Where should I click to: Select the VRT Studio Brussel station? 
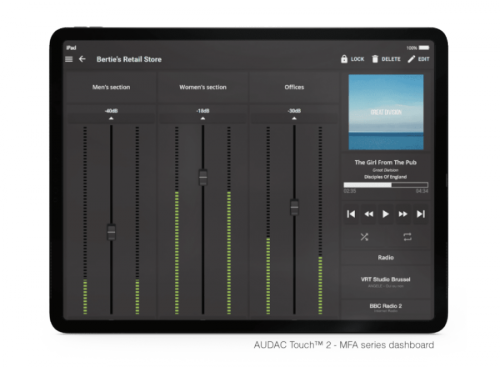pyautogui.click(x=386, y=282)
